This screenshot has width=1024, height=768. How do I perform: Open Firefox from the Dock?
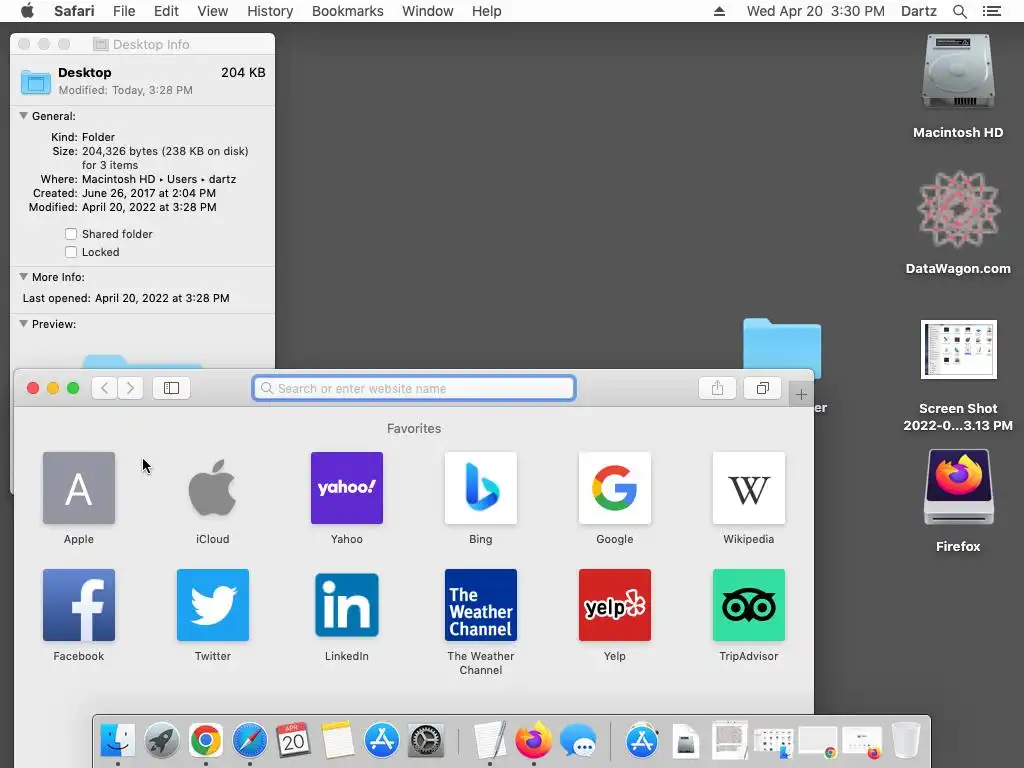534,741
